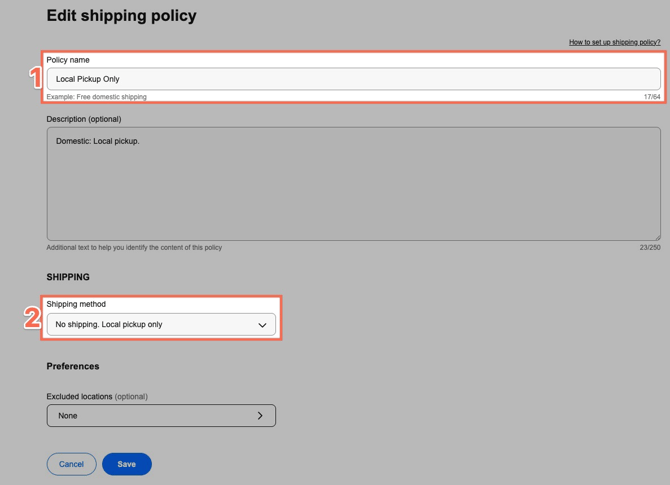The height and width of the screenshot is (485, 670).
Task: Click the "Shipping method" label
Action: click(76, 304)
